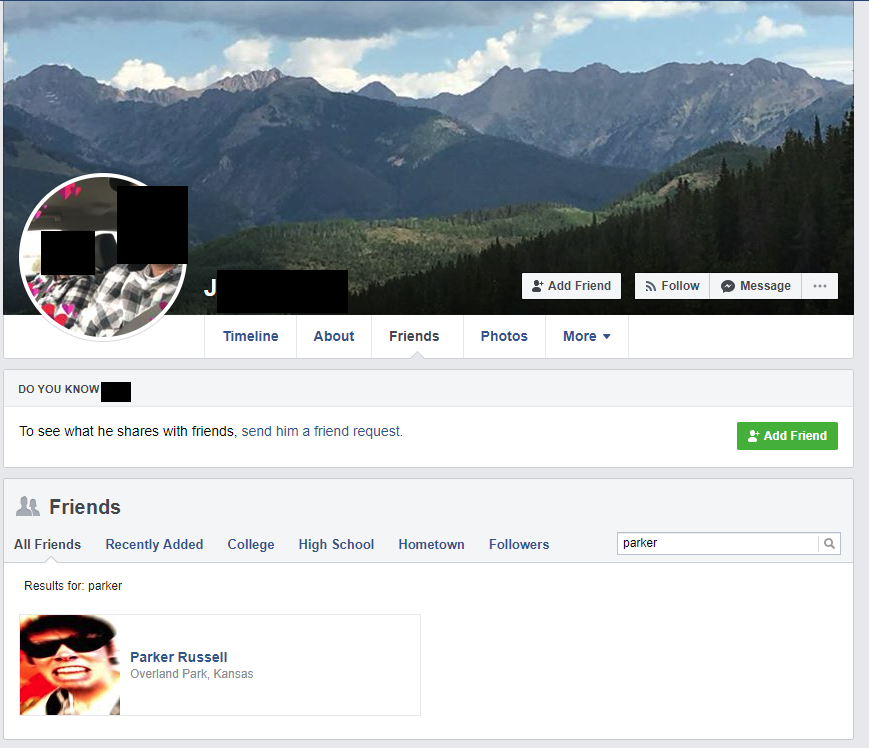
Task: Click the send him a friend request link
Action: [322, 431]
